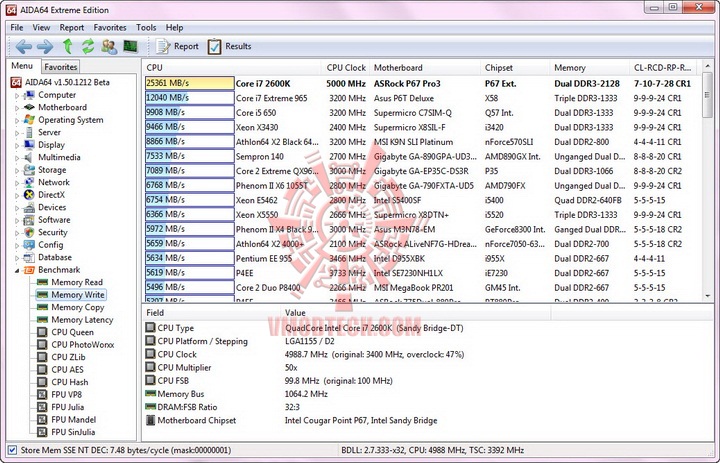Sort by the Motherboard column header
This screenshot has width=720, height=463.
click(425, 68)
